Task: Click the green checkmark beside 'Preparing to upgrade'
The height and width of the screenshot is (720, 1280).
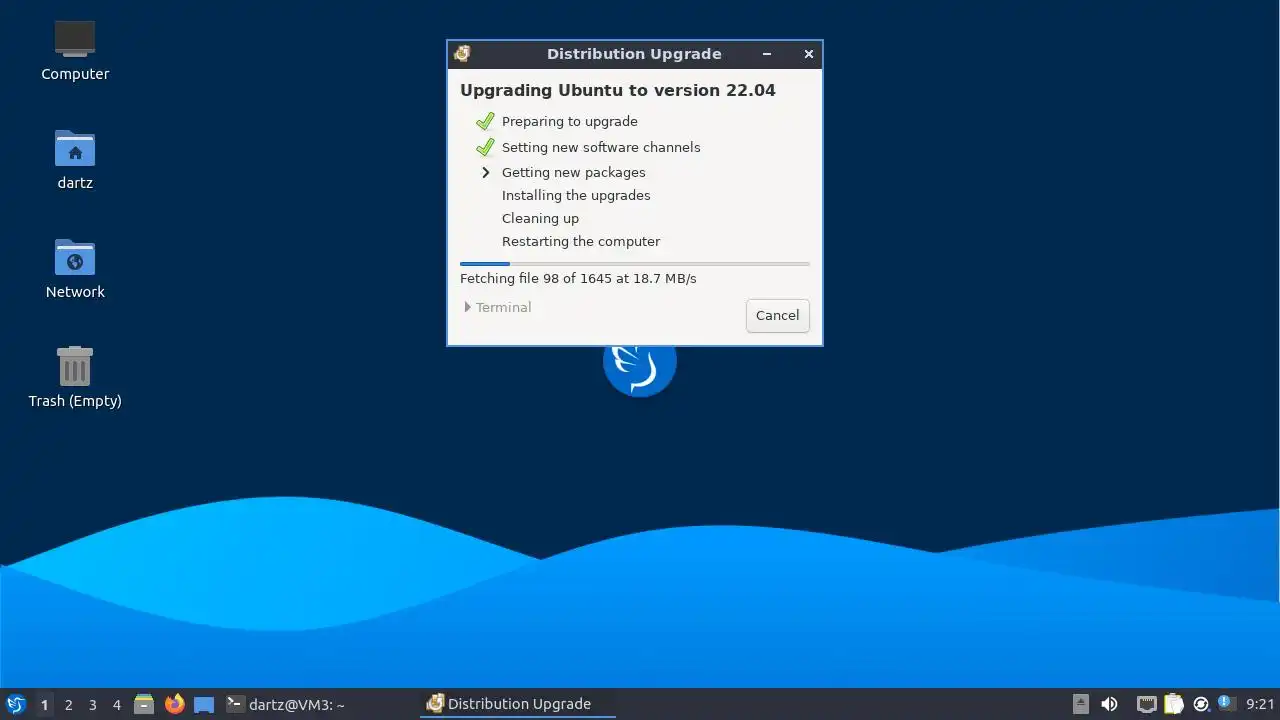Action: tap(485, 121)
